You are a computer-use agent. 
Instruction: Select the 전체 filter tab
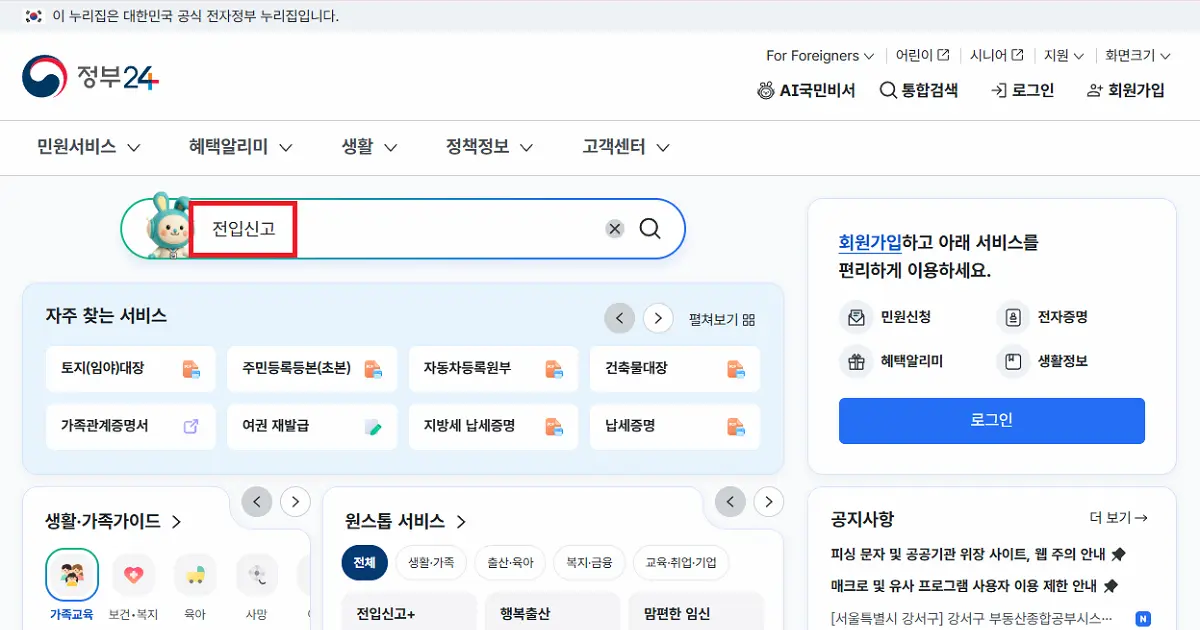pos(364,563)
